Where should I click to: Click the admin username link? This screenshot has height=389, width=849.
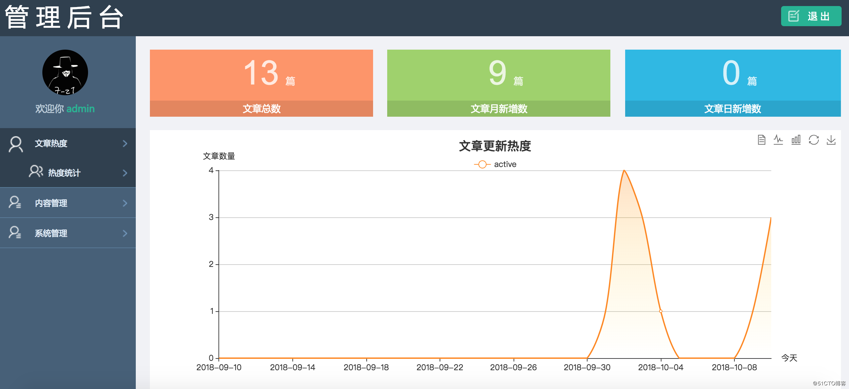click(81, 108)
